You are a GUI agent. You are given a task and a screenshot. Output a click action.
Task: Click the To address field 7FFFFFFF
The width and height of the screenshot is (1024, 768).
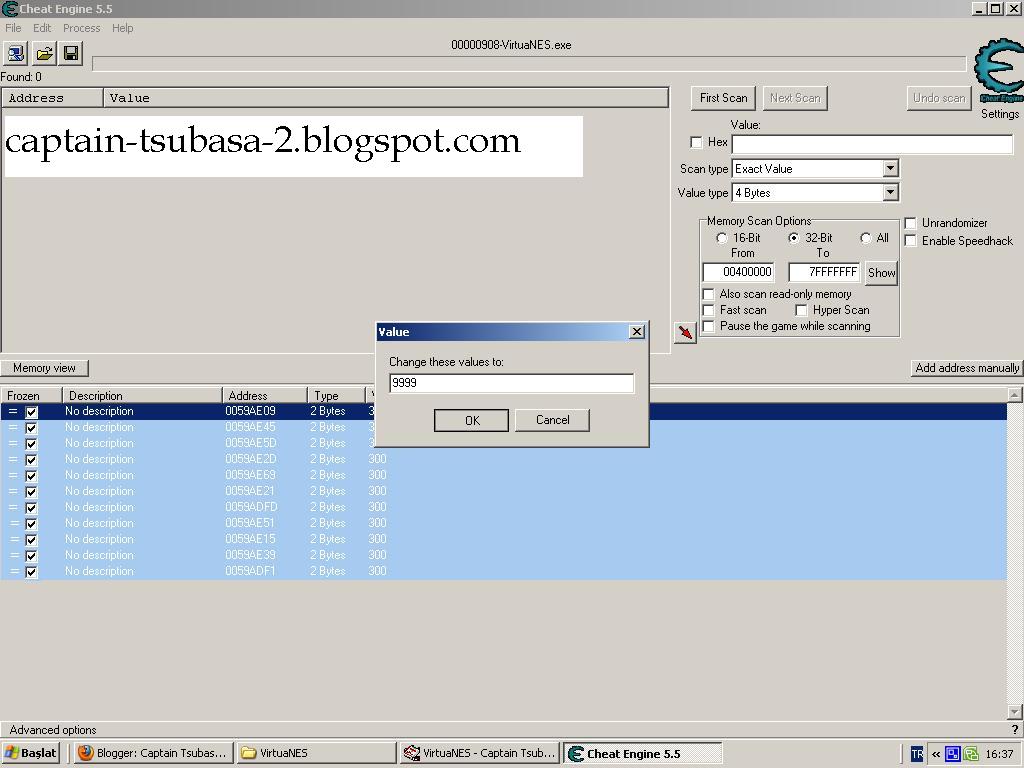point(824,272)
